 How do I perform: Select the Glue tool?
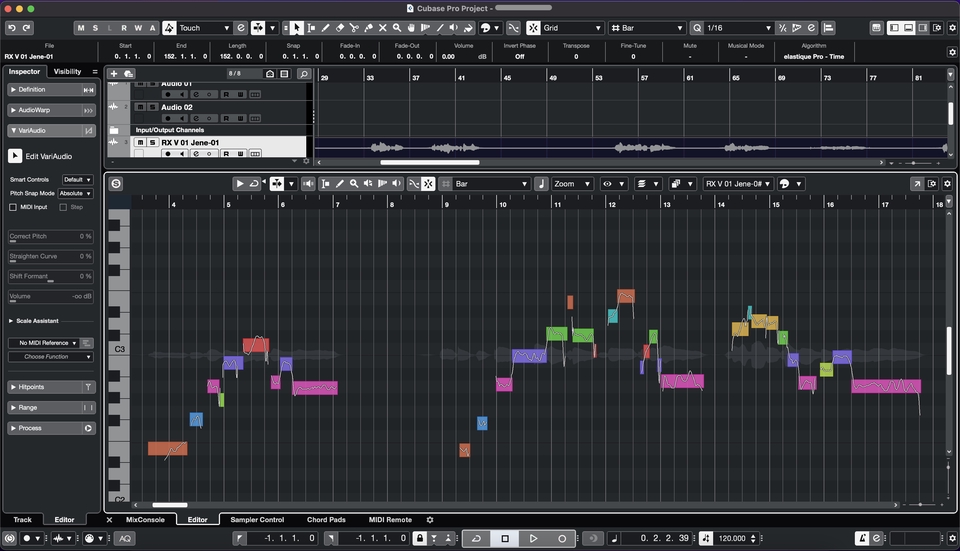click(369, 28)
